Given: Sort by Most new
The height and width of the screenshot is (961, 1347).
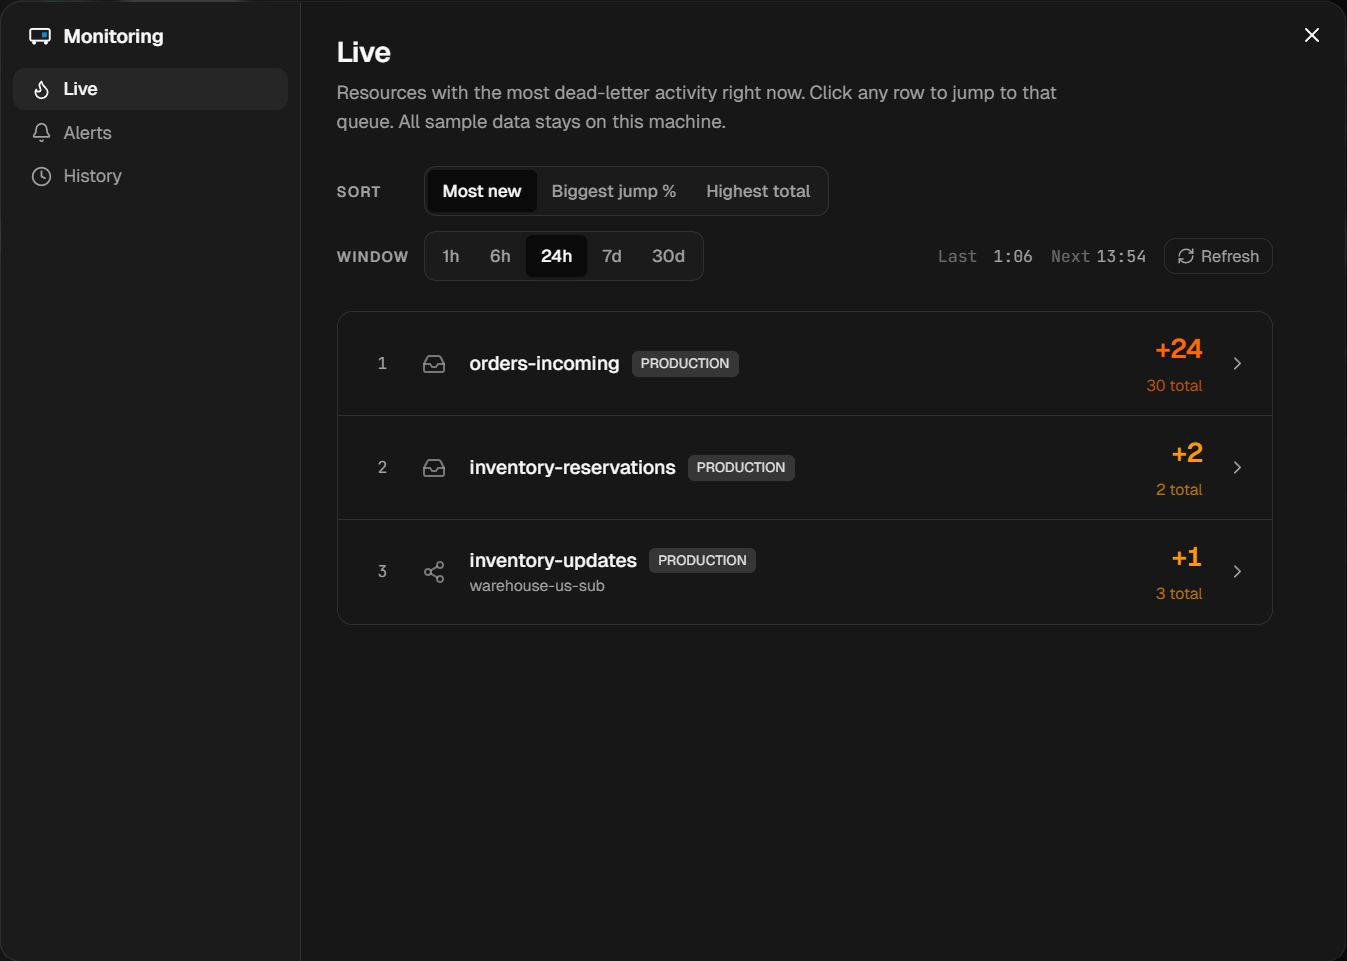Looking at the screenshot, I should click(482, 191).
